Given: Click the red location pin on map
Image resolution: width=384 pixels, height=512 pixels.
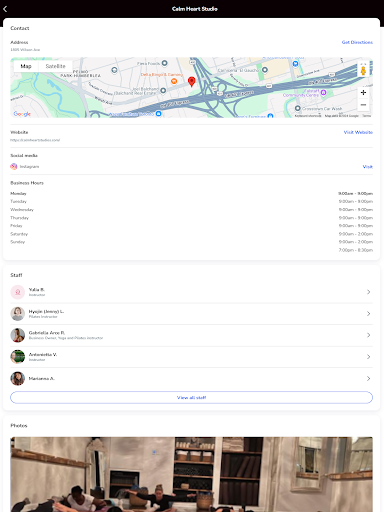Looking at the screenshot, I should coord(192,82).
